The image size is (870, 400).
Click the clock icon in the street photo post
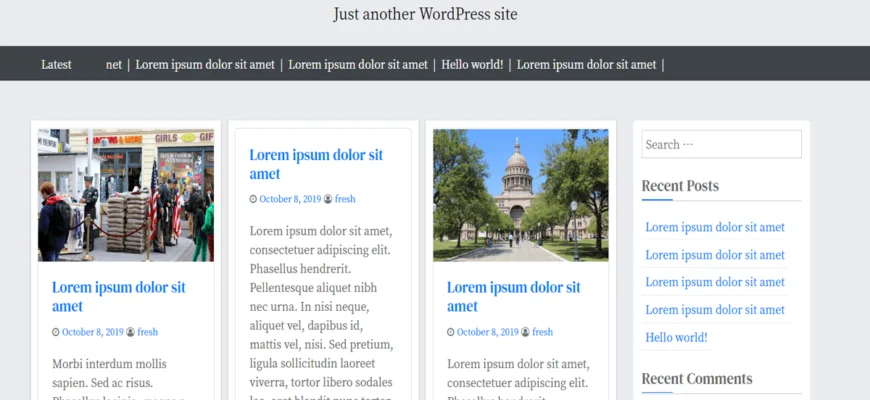(56, 332)
